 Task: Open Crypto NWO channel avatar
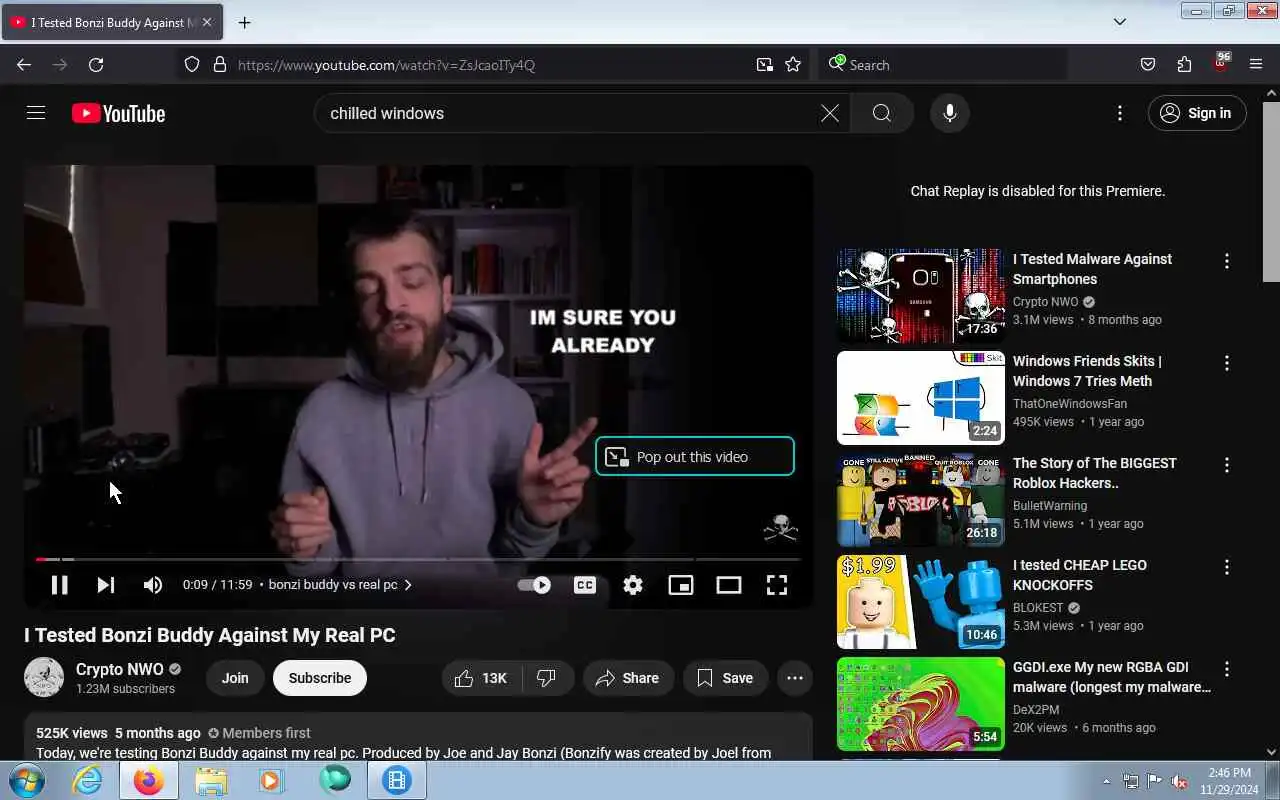pyautogui.click(x=44, y=677)
